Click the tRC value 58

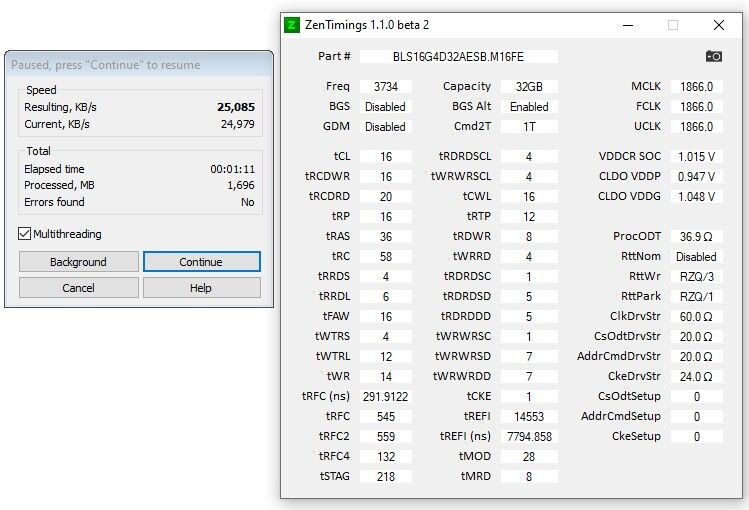click(x=386, y=256)
